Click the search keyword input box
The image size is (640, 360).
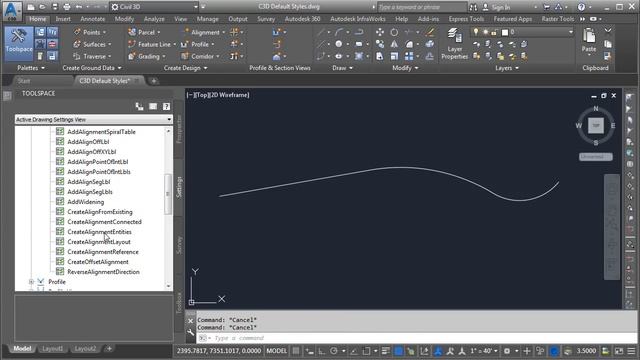click(x=422, y=7)
